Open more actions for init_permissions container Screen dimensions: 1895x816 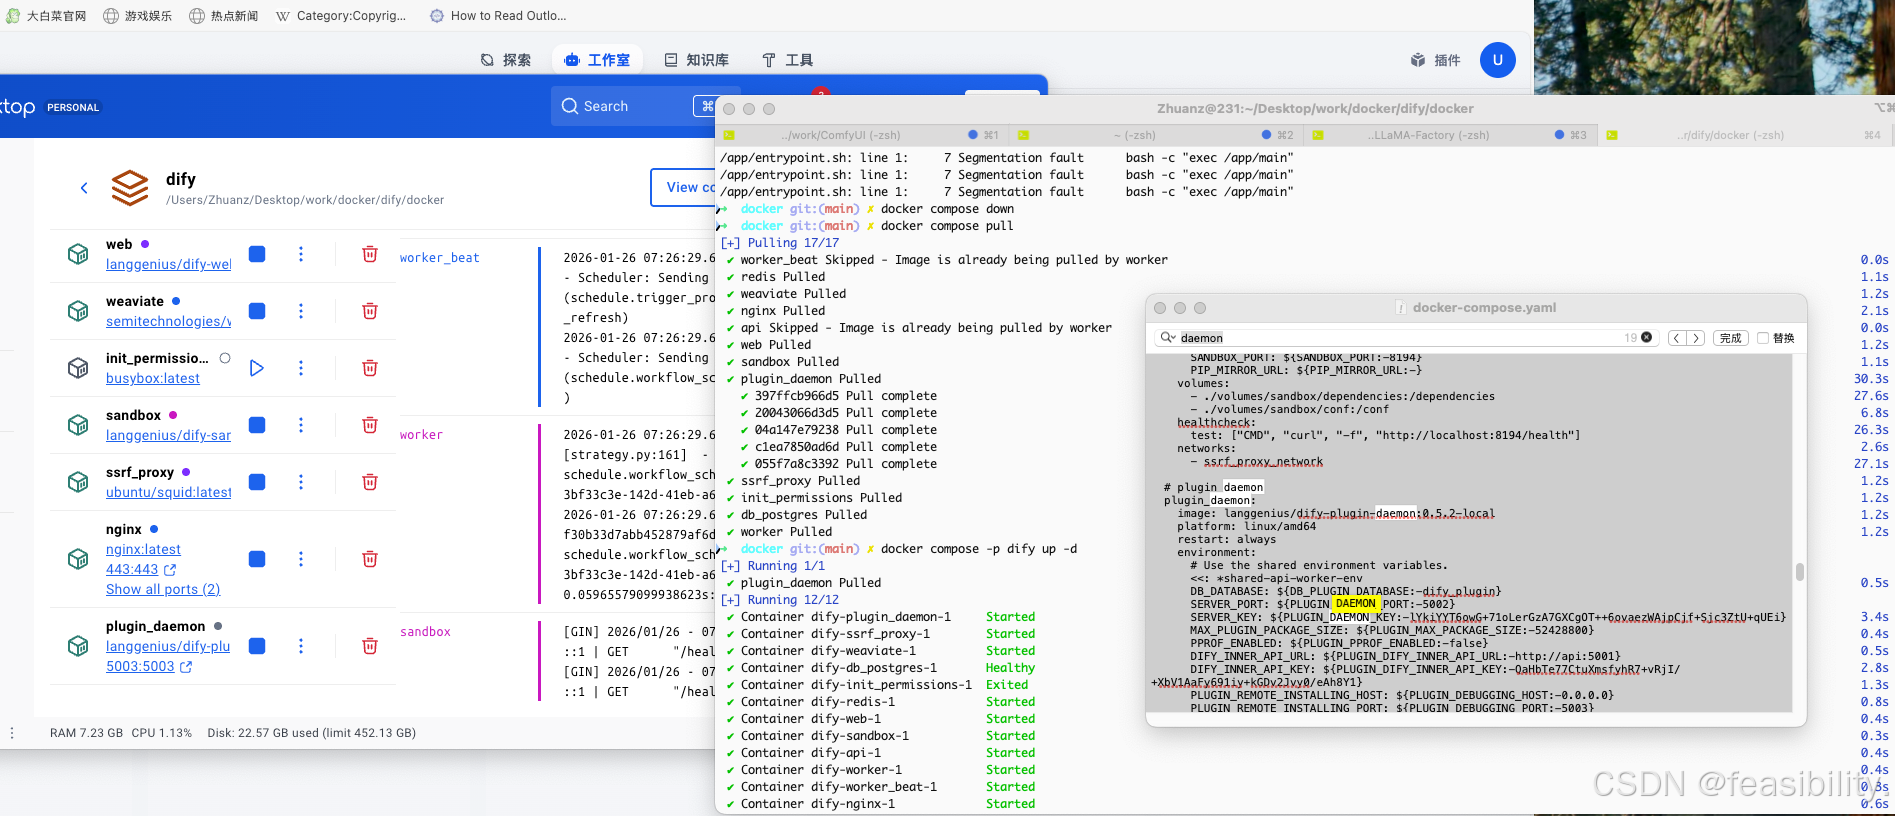coord(301,368)
